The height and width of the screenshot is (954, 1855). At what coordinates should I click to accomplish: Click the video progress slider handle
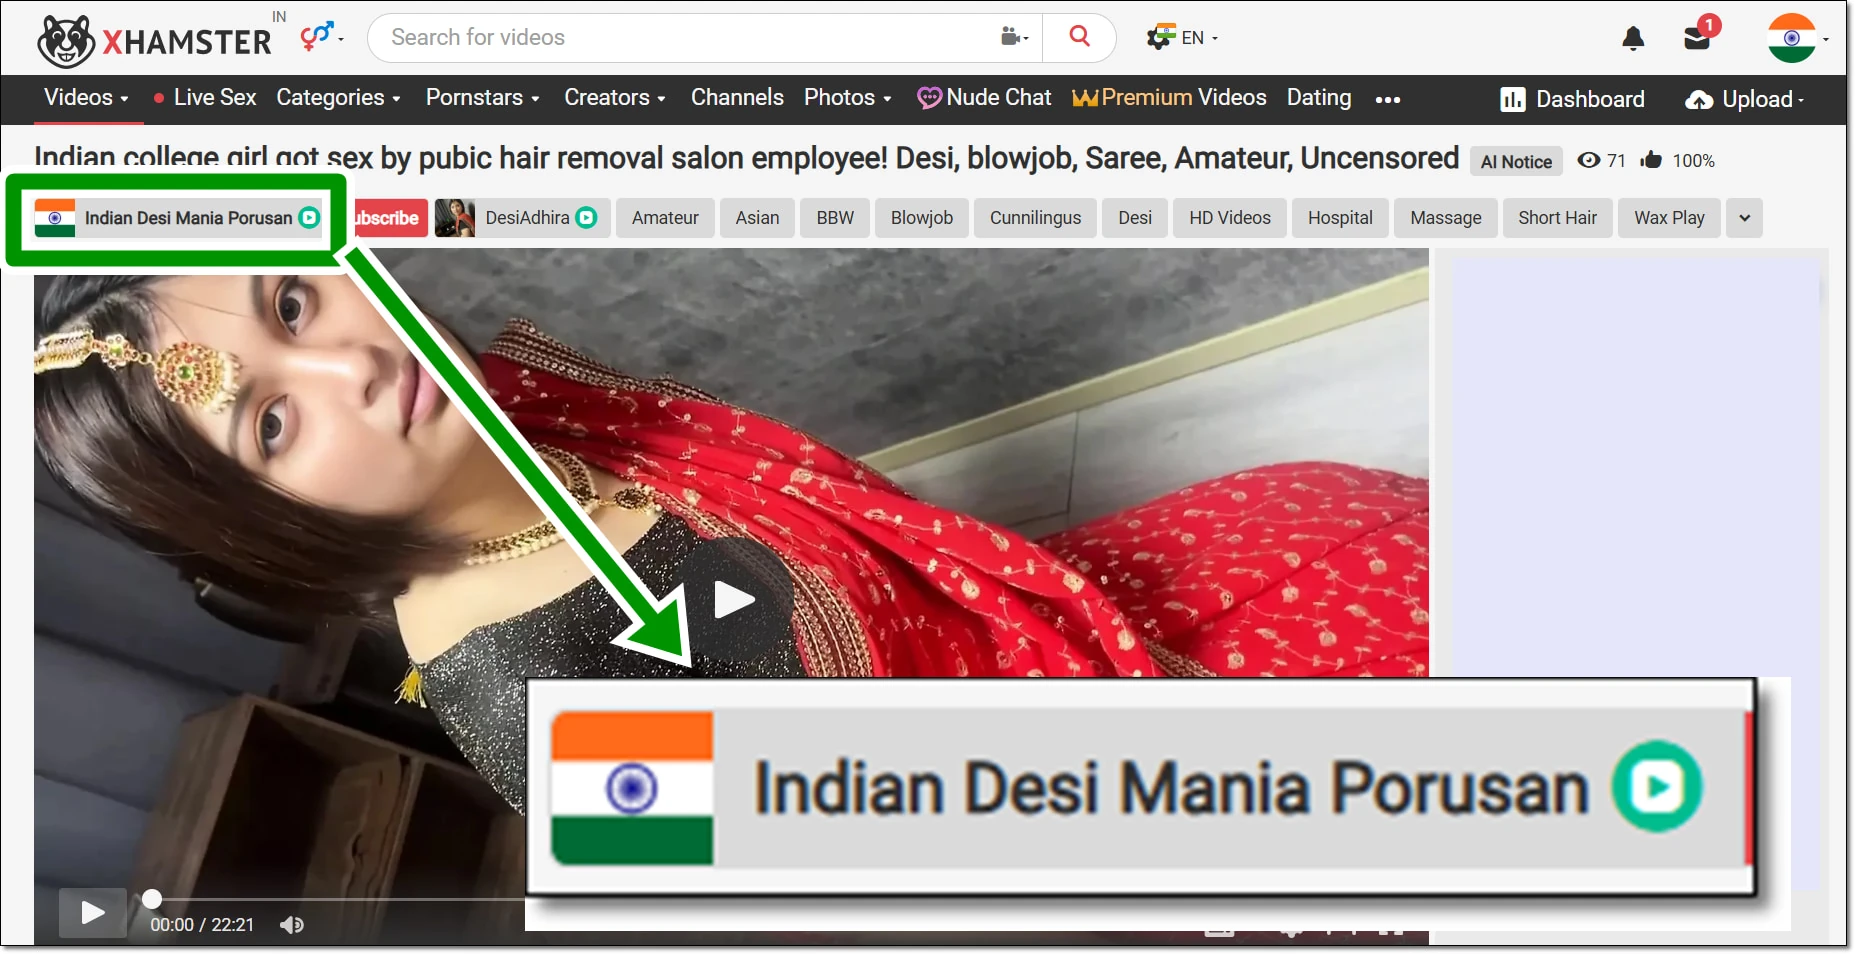[x=152, y=899]
